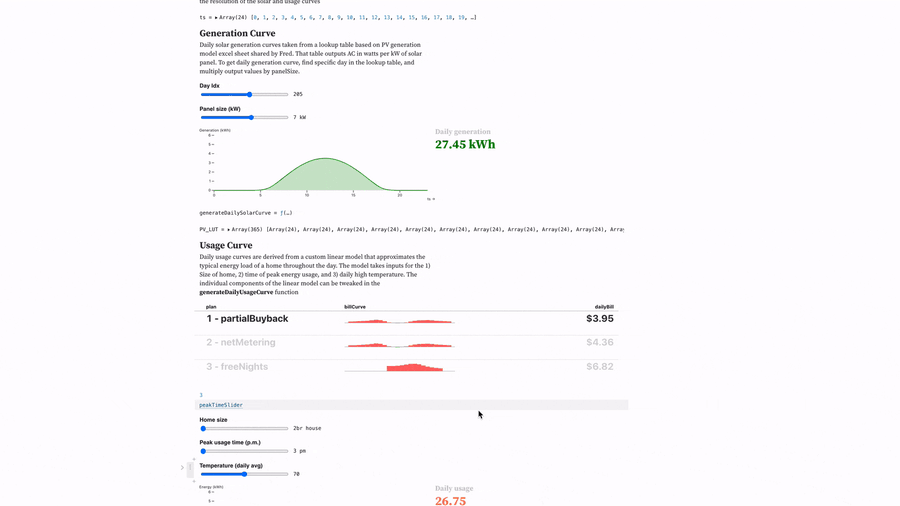Click the dailyBill column header
900x506 pixels.
(604, 307)
